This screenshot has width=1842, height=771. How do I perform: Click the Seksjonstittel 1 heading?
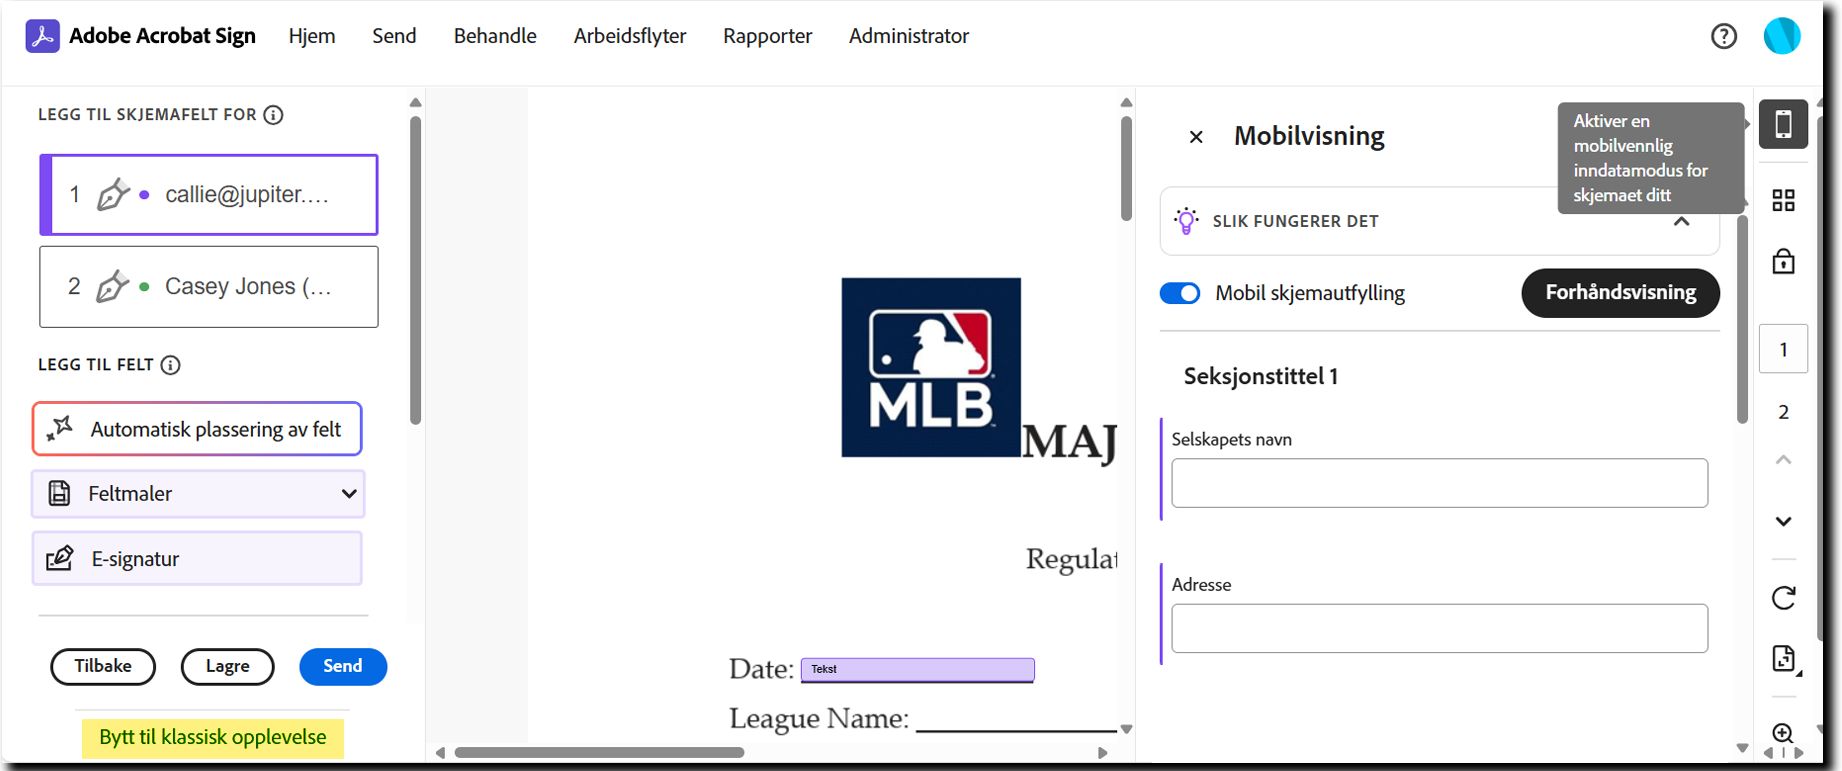pos(1260,376)
